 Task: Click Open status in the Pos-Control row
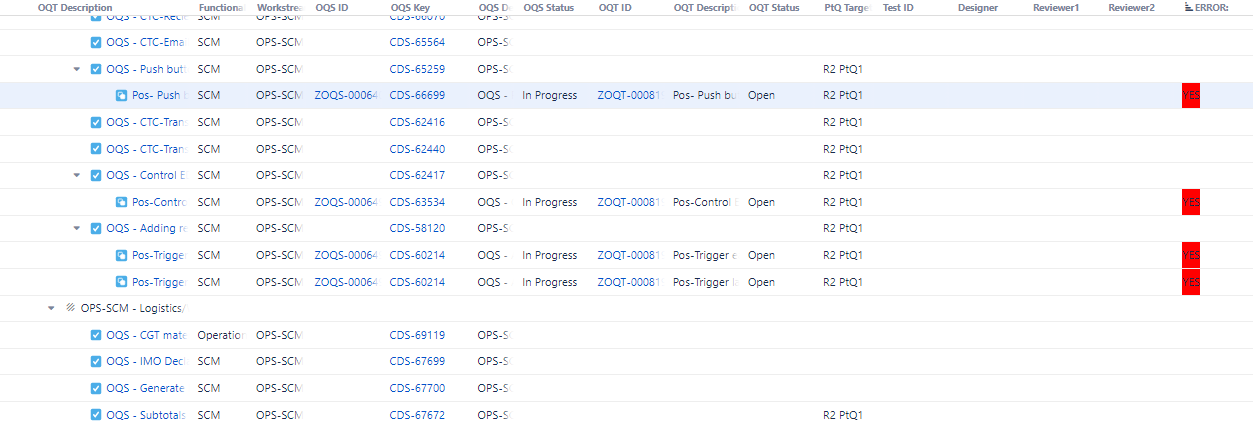coord(761,202)
